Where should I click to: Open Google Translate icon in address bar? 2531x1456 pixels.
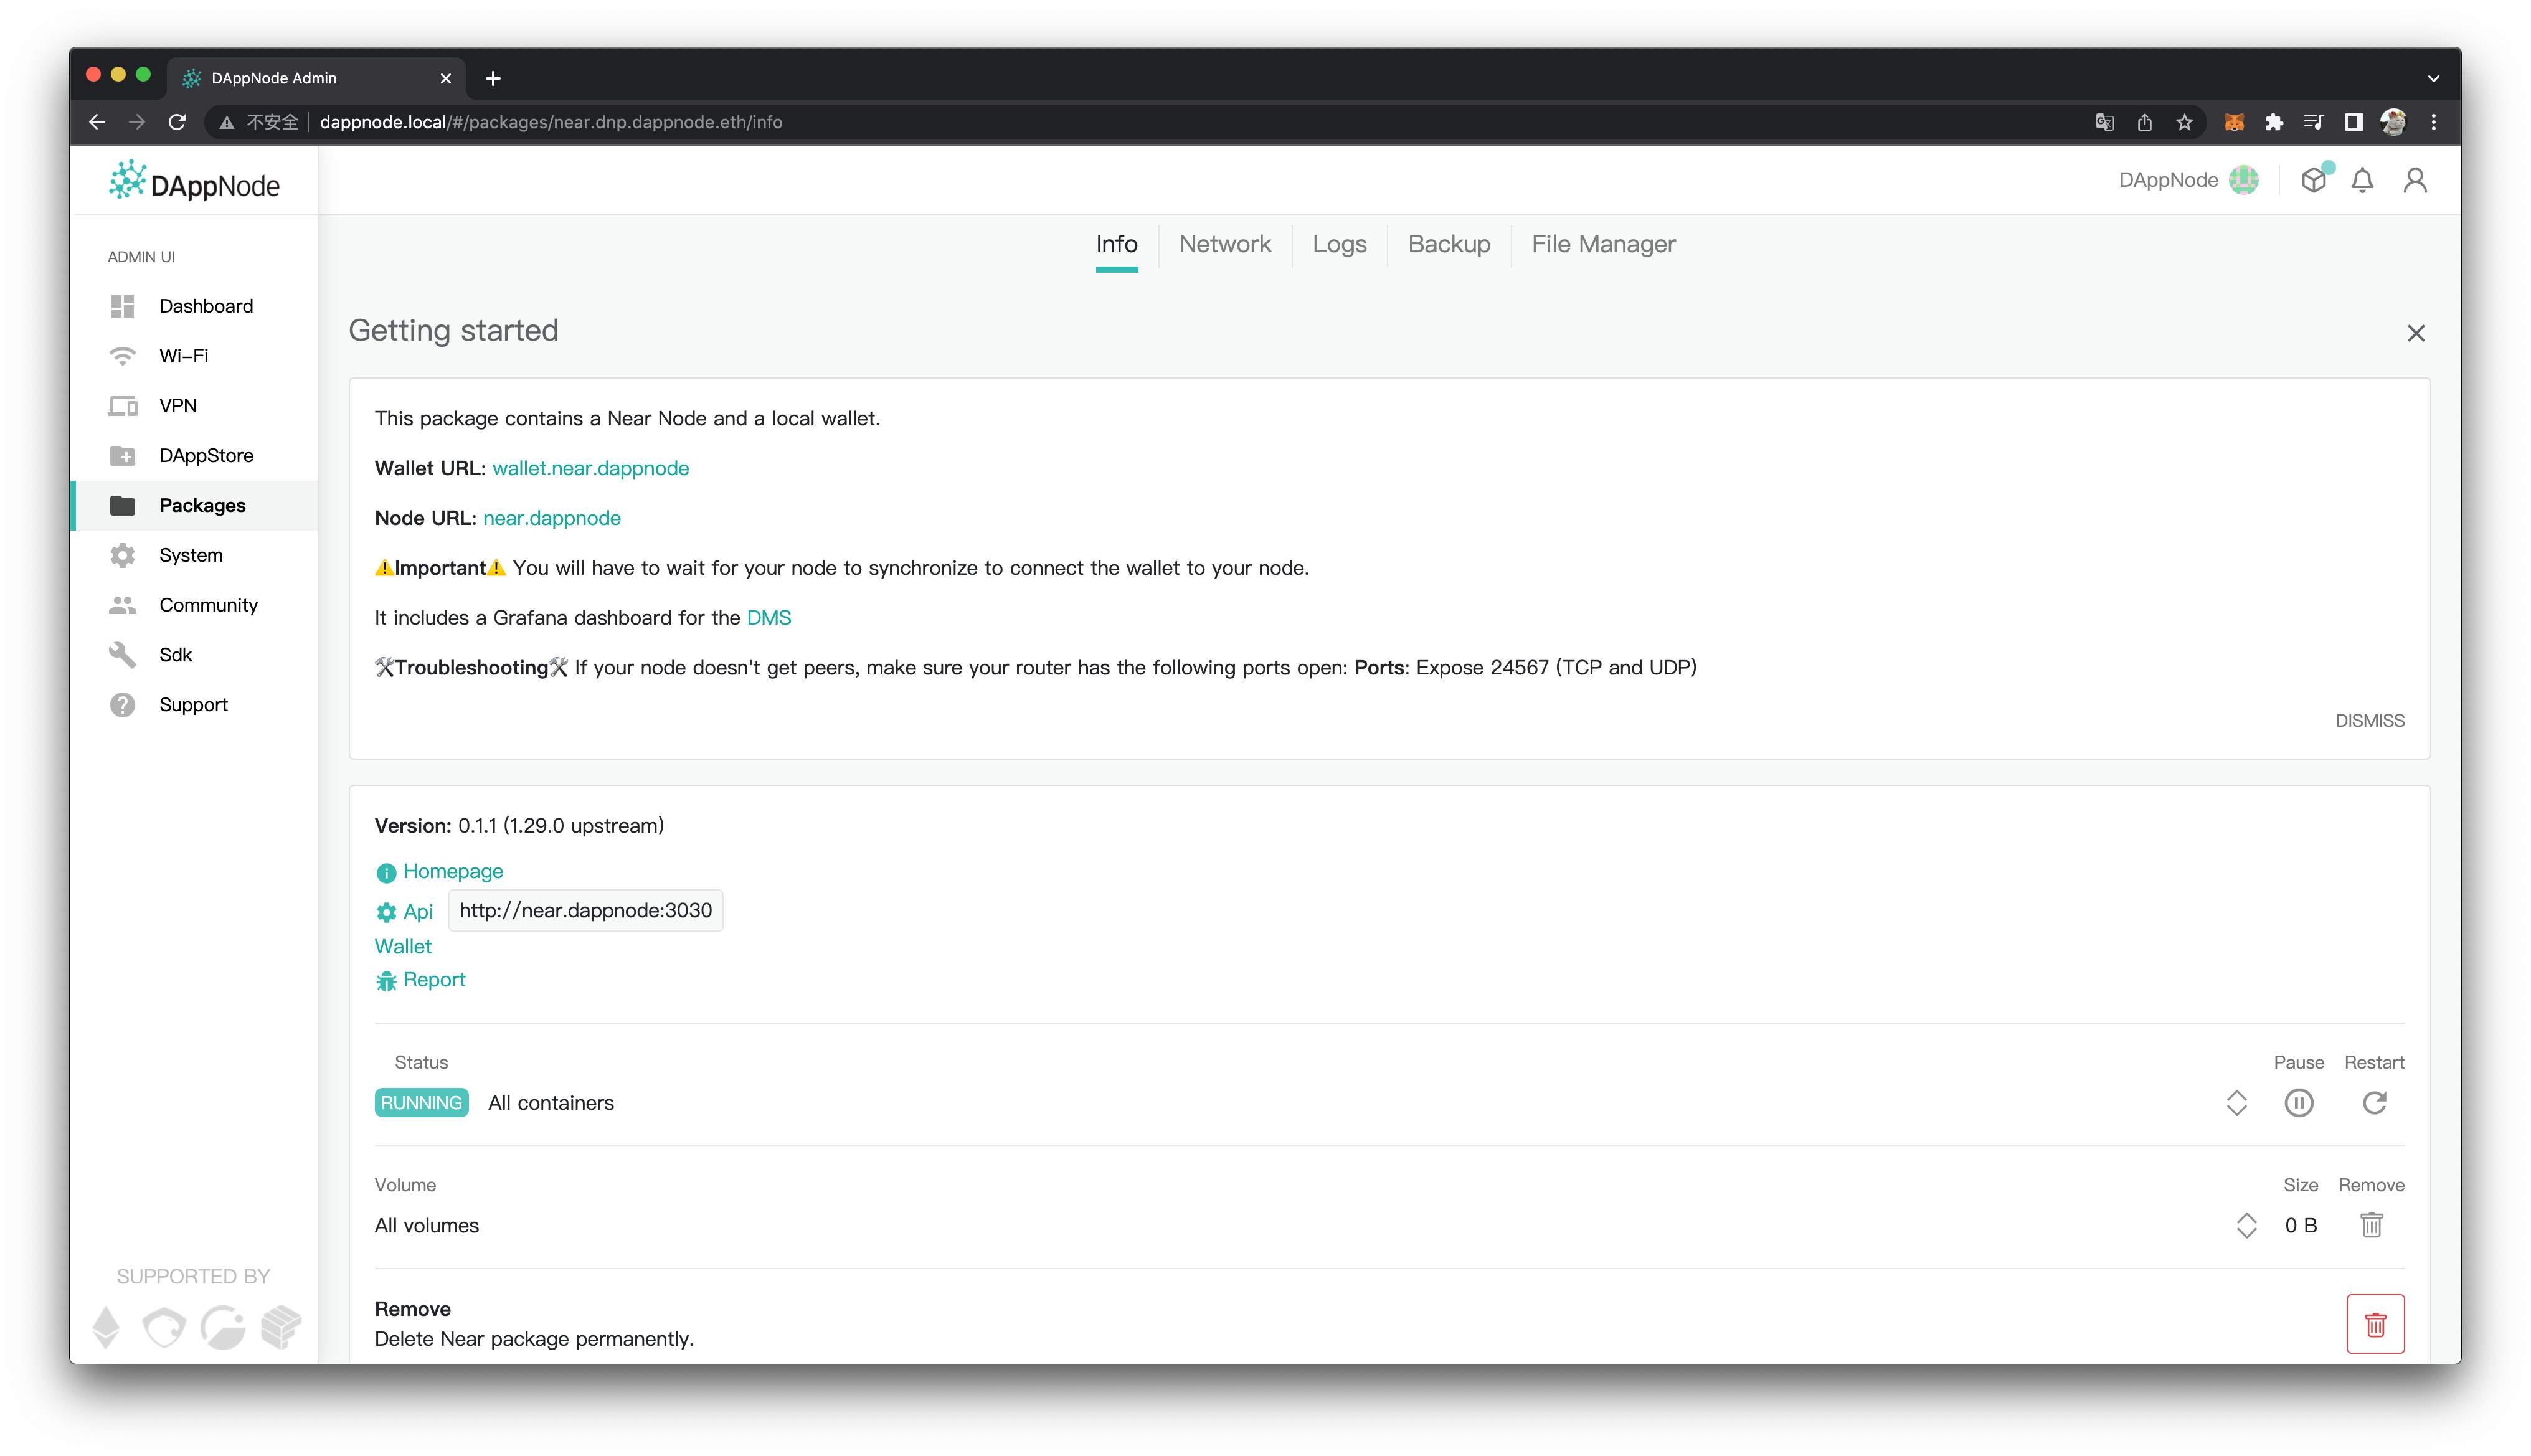(2104, 122)
